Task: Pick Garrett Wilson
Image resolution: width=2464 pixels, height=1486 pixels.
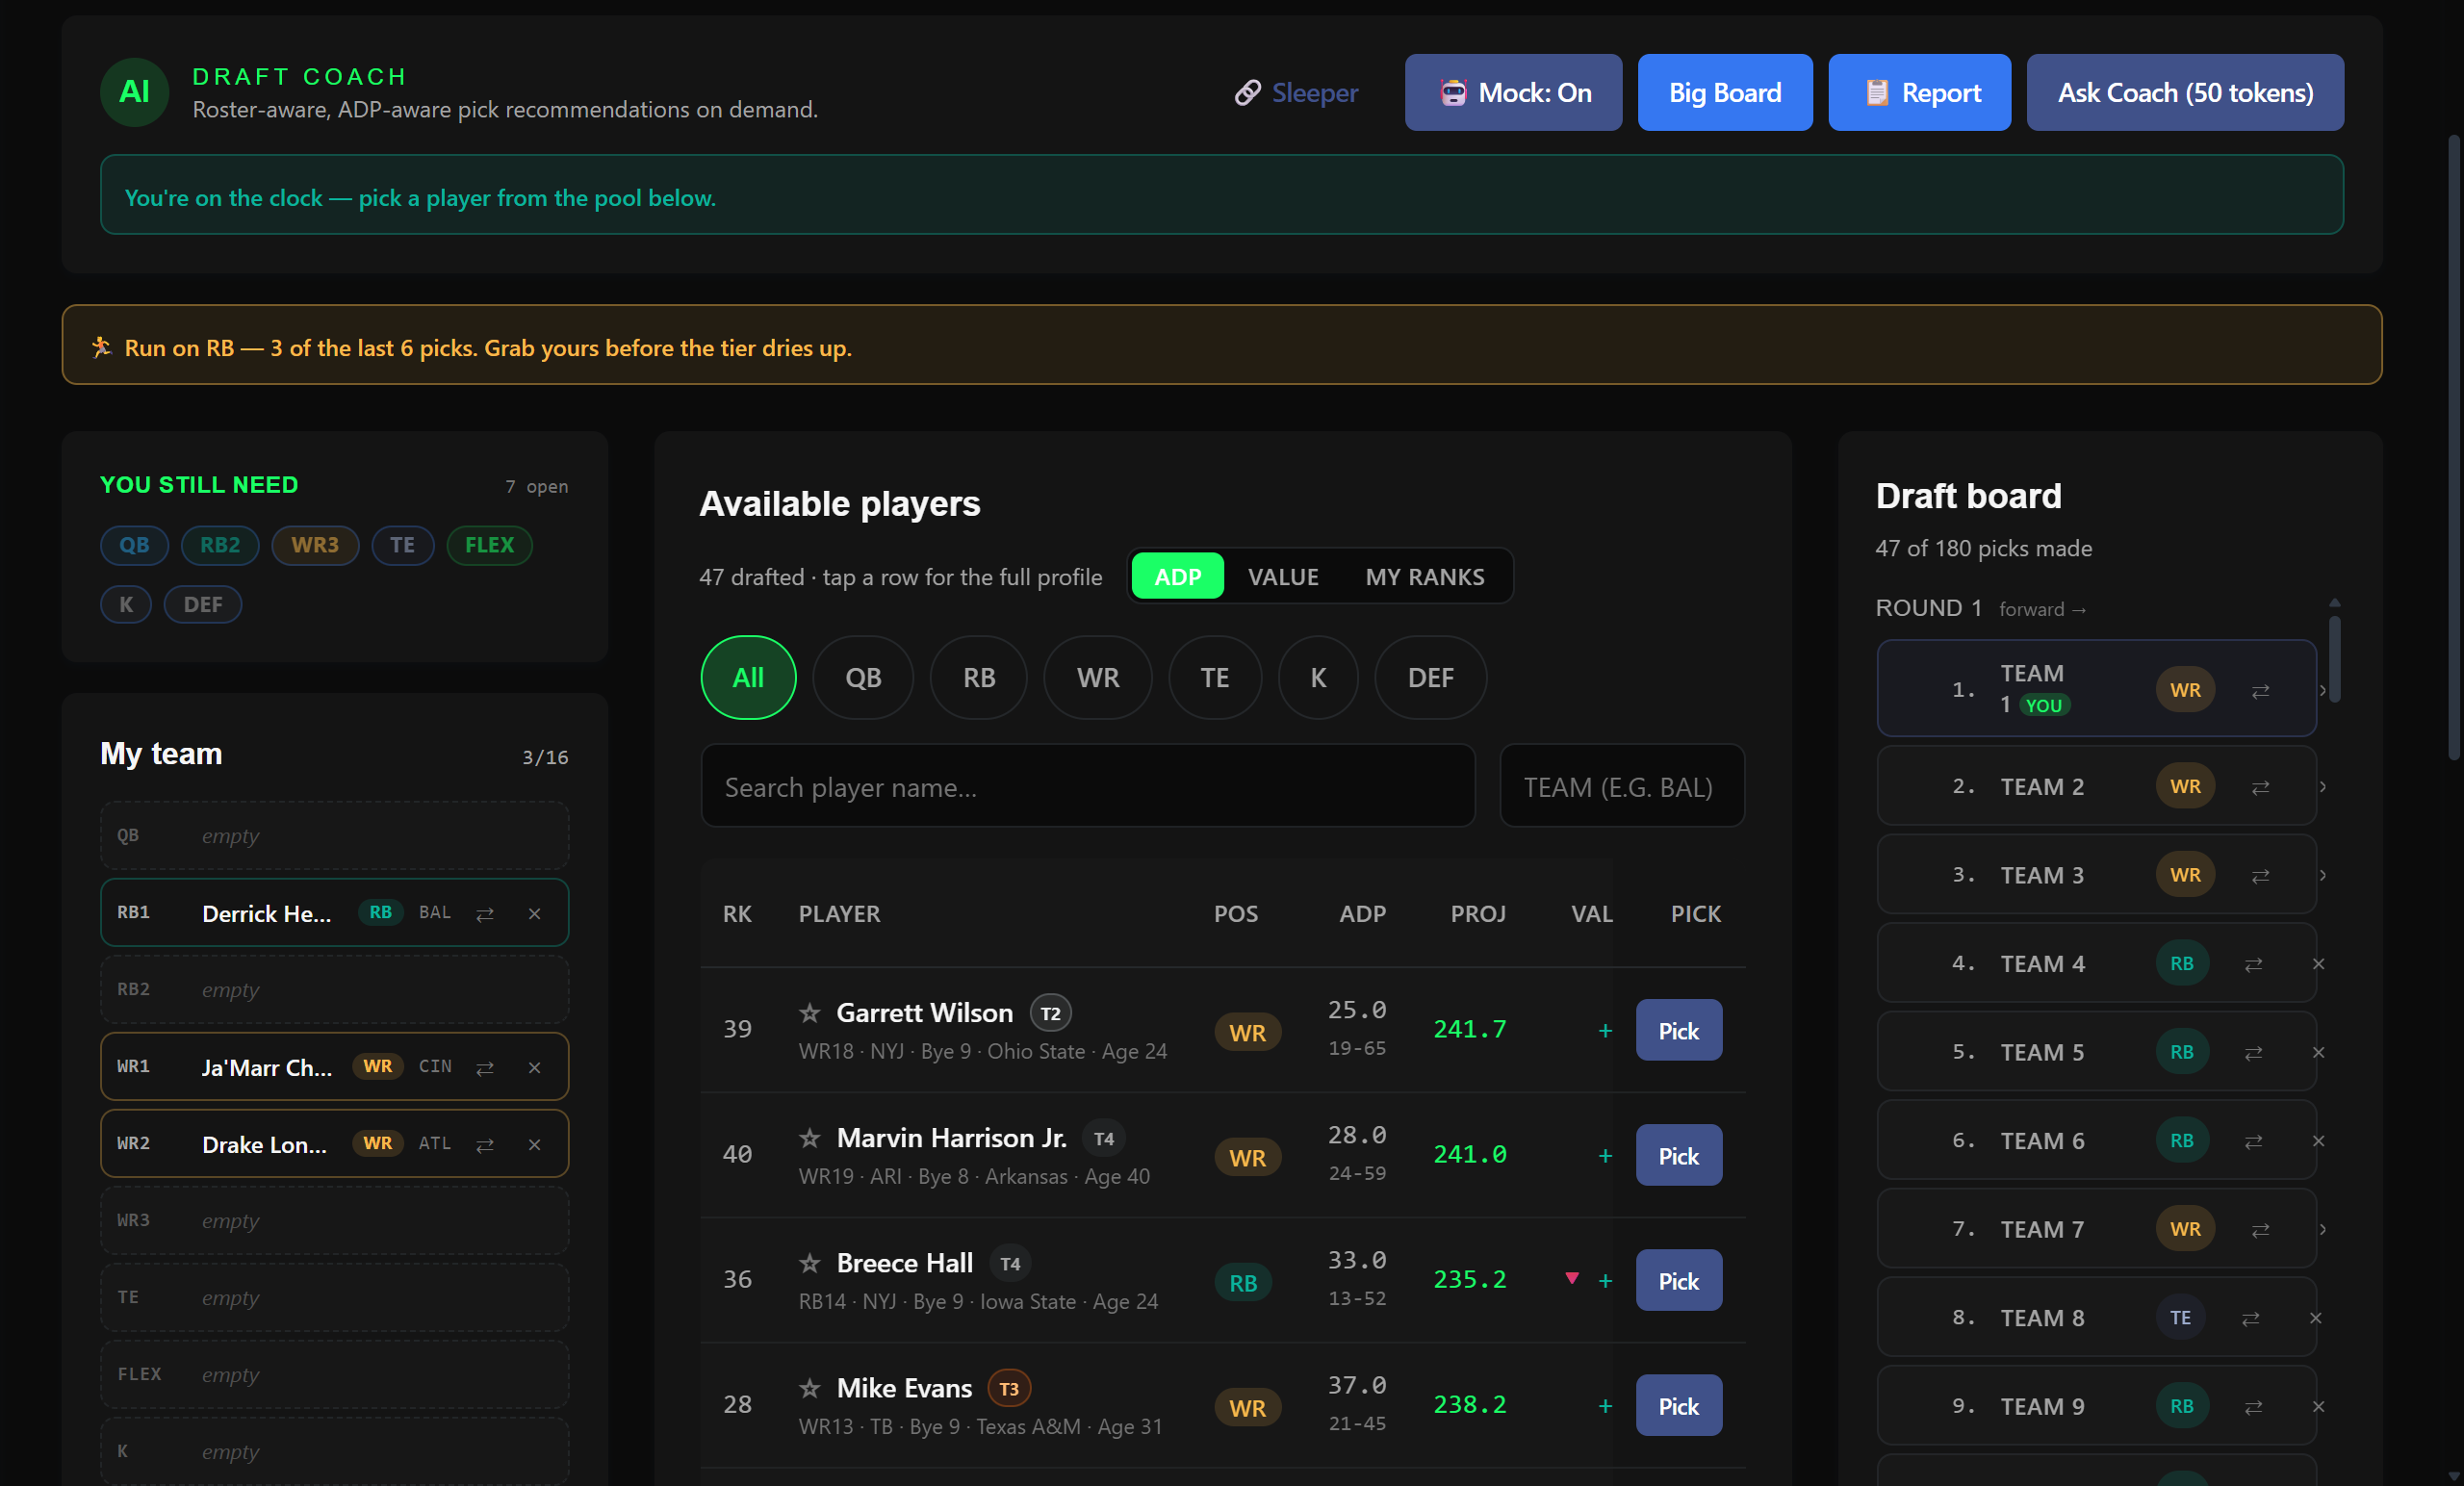Action: pyautogui.click(x=1678, y=1031)
